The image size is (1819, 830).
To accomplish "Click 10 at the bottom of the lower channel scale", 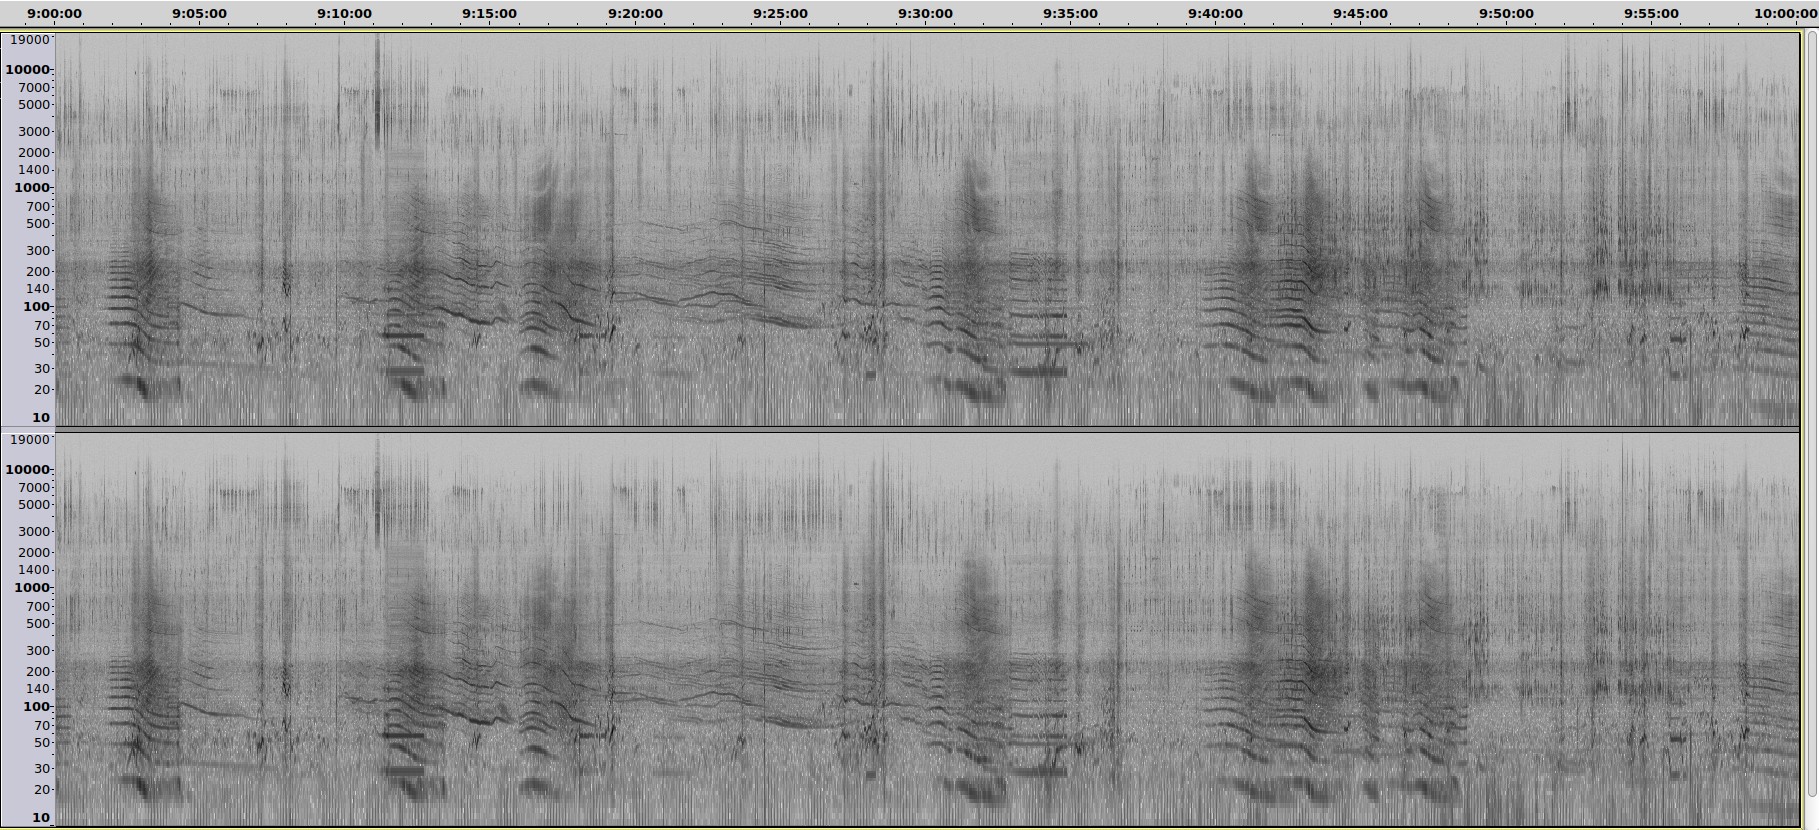I will (40, 818).
